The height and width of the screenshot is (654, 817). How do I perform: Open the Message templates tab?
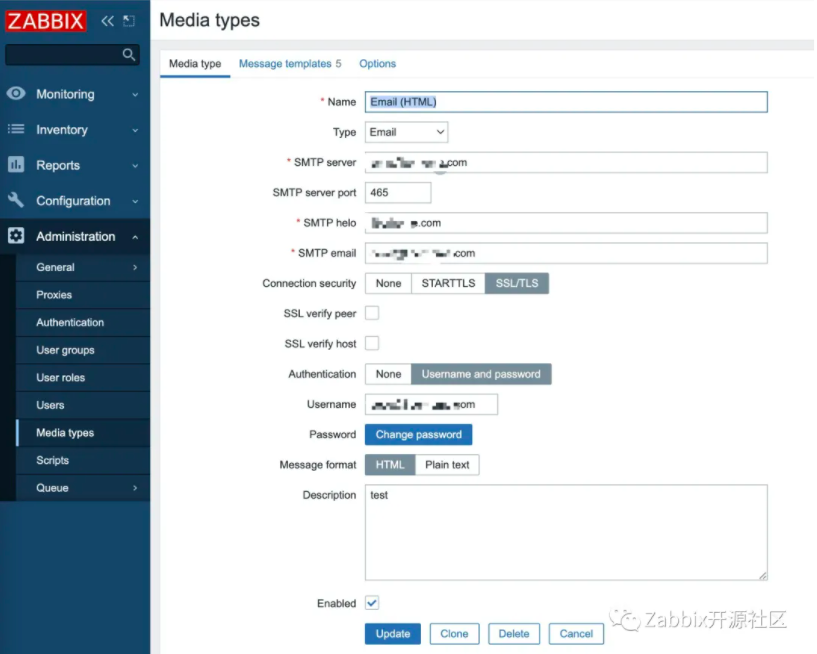click(x=290, y=64)
